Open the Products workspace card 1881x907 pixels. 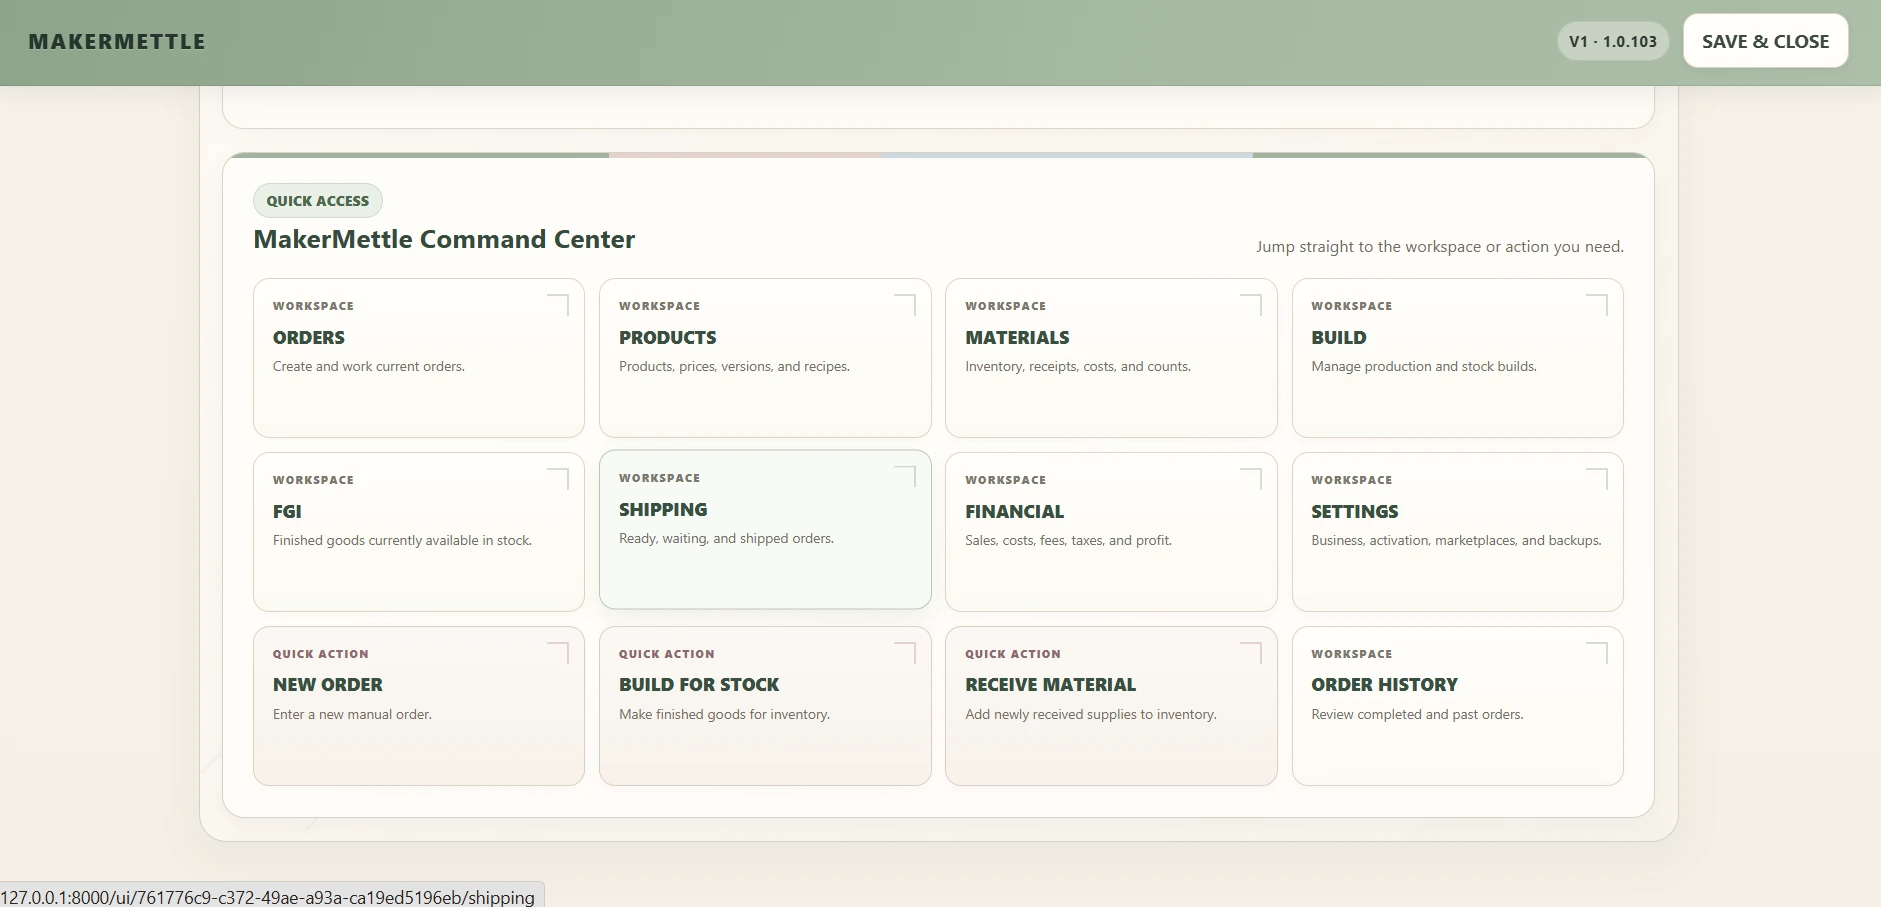coord(765,358)
